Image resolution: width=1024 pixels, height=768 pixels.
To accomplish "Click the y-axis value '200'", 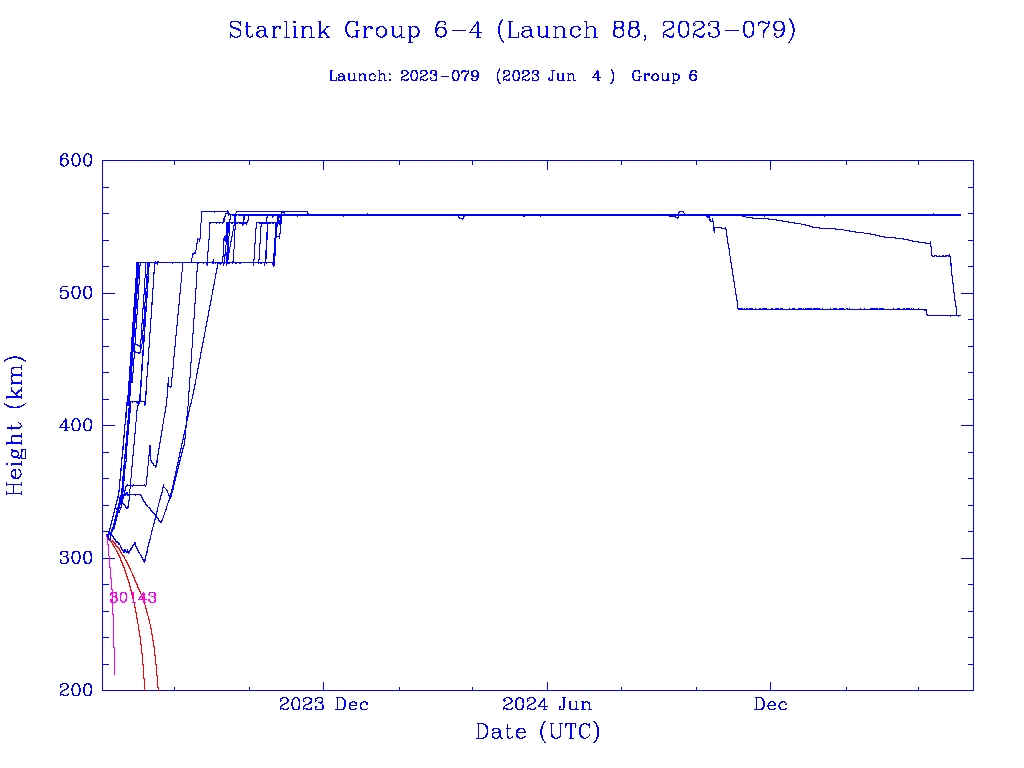I will (x=76, y=690).
